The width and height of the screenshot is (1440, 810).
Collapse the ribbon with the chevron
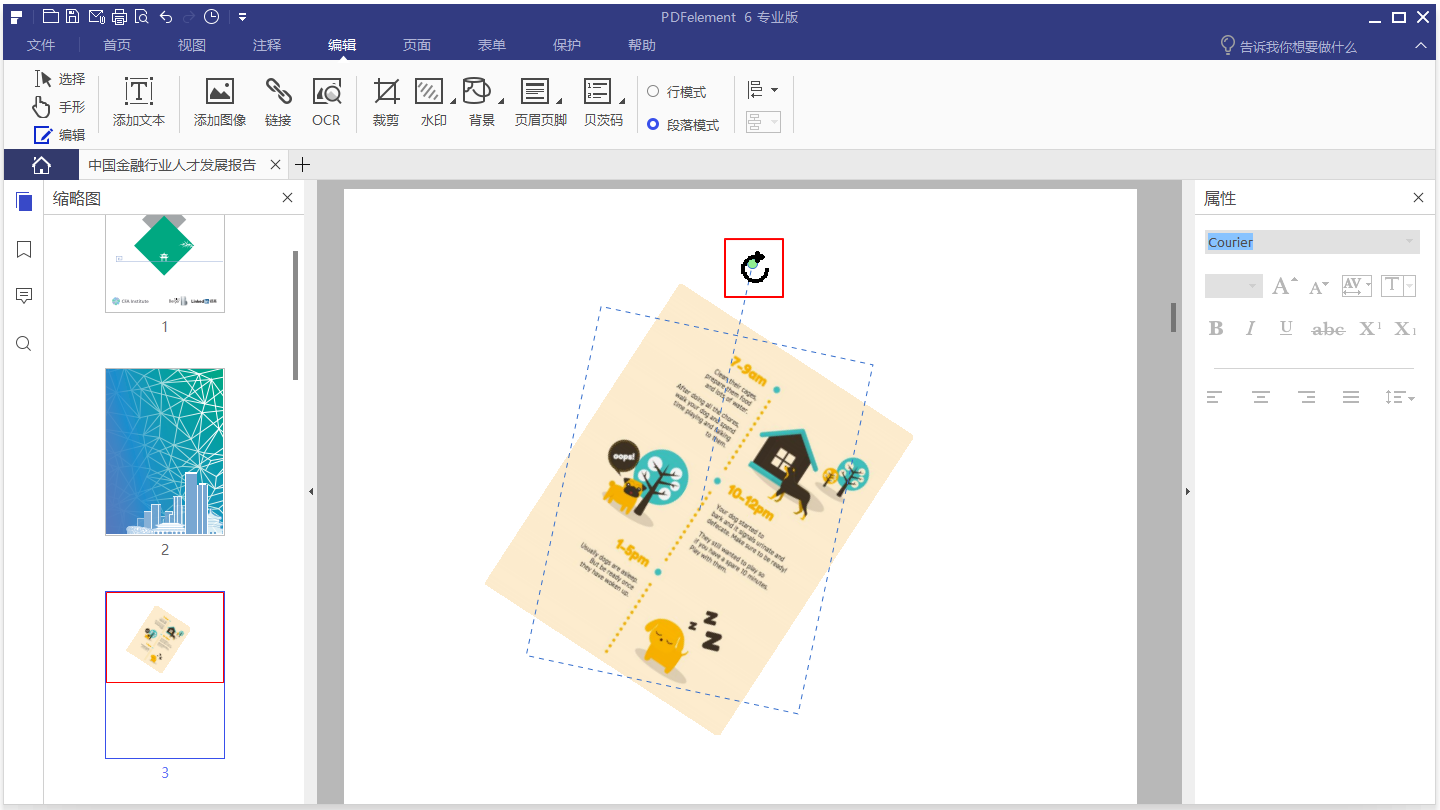tap(1420, 46)
